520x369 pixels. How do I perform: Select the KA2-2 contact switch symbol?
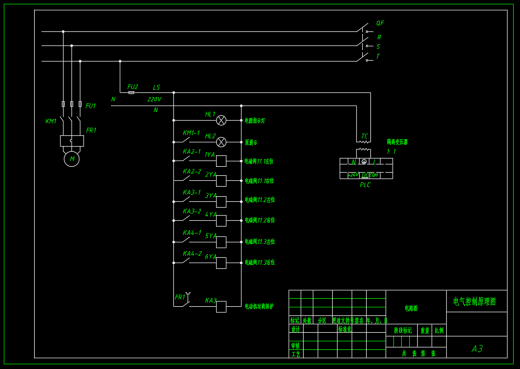[x=185, y=179]
